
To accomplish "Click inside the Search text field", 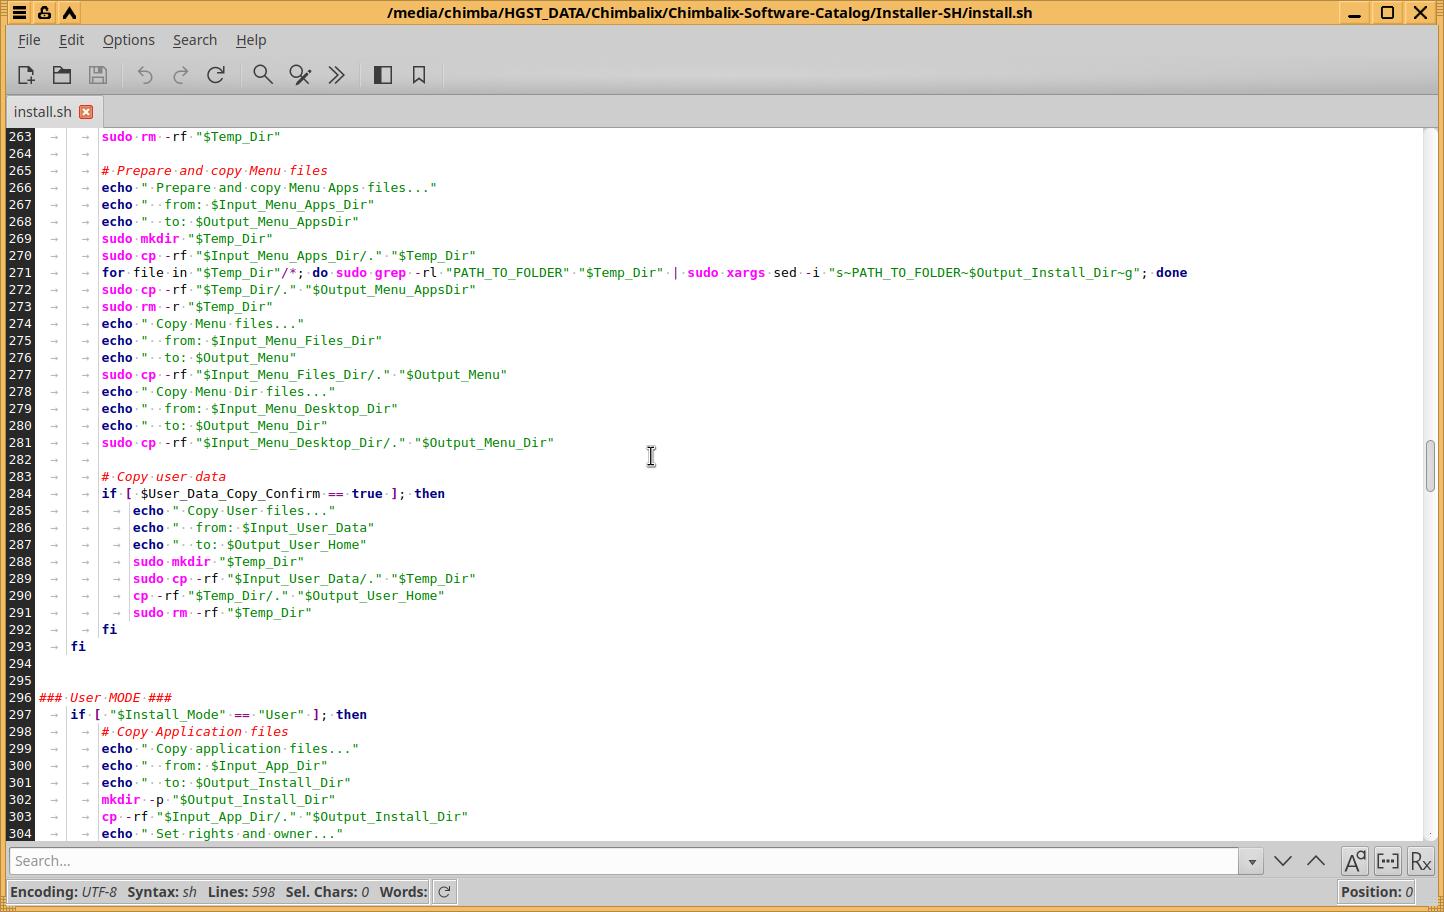I will click(620, 861).
